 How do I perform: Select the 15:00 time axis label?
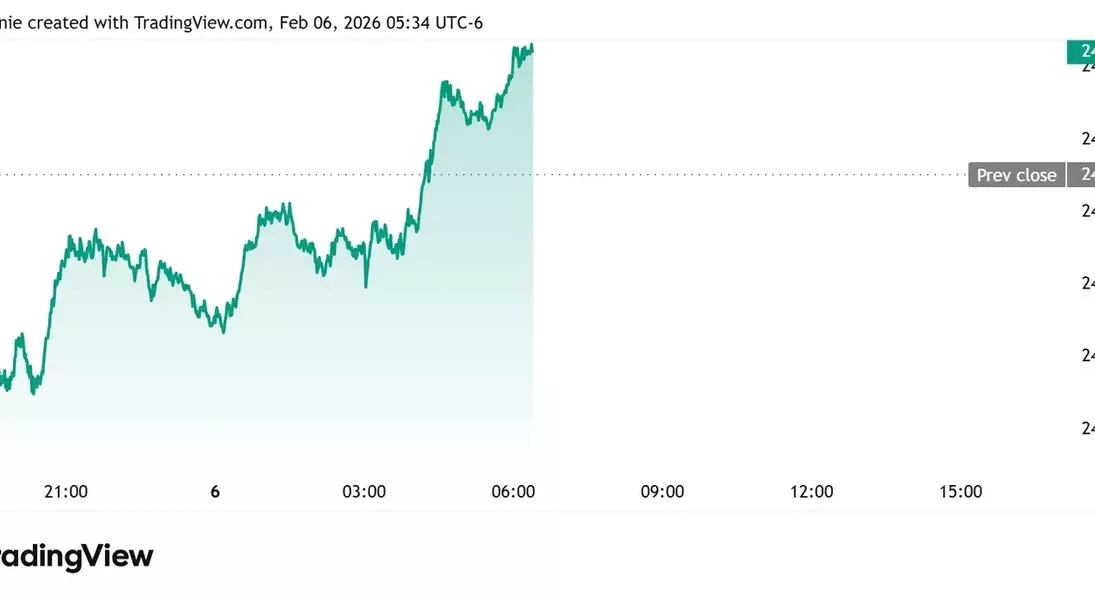click(960, 491)
